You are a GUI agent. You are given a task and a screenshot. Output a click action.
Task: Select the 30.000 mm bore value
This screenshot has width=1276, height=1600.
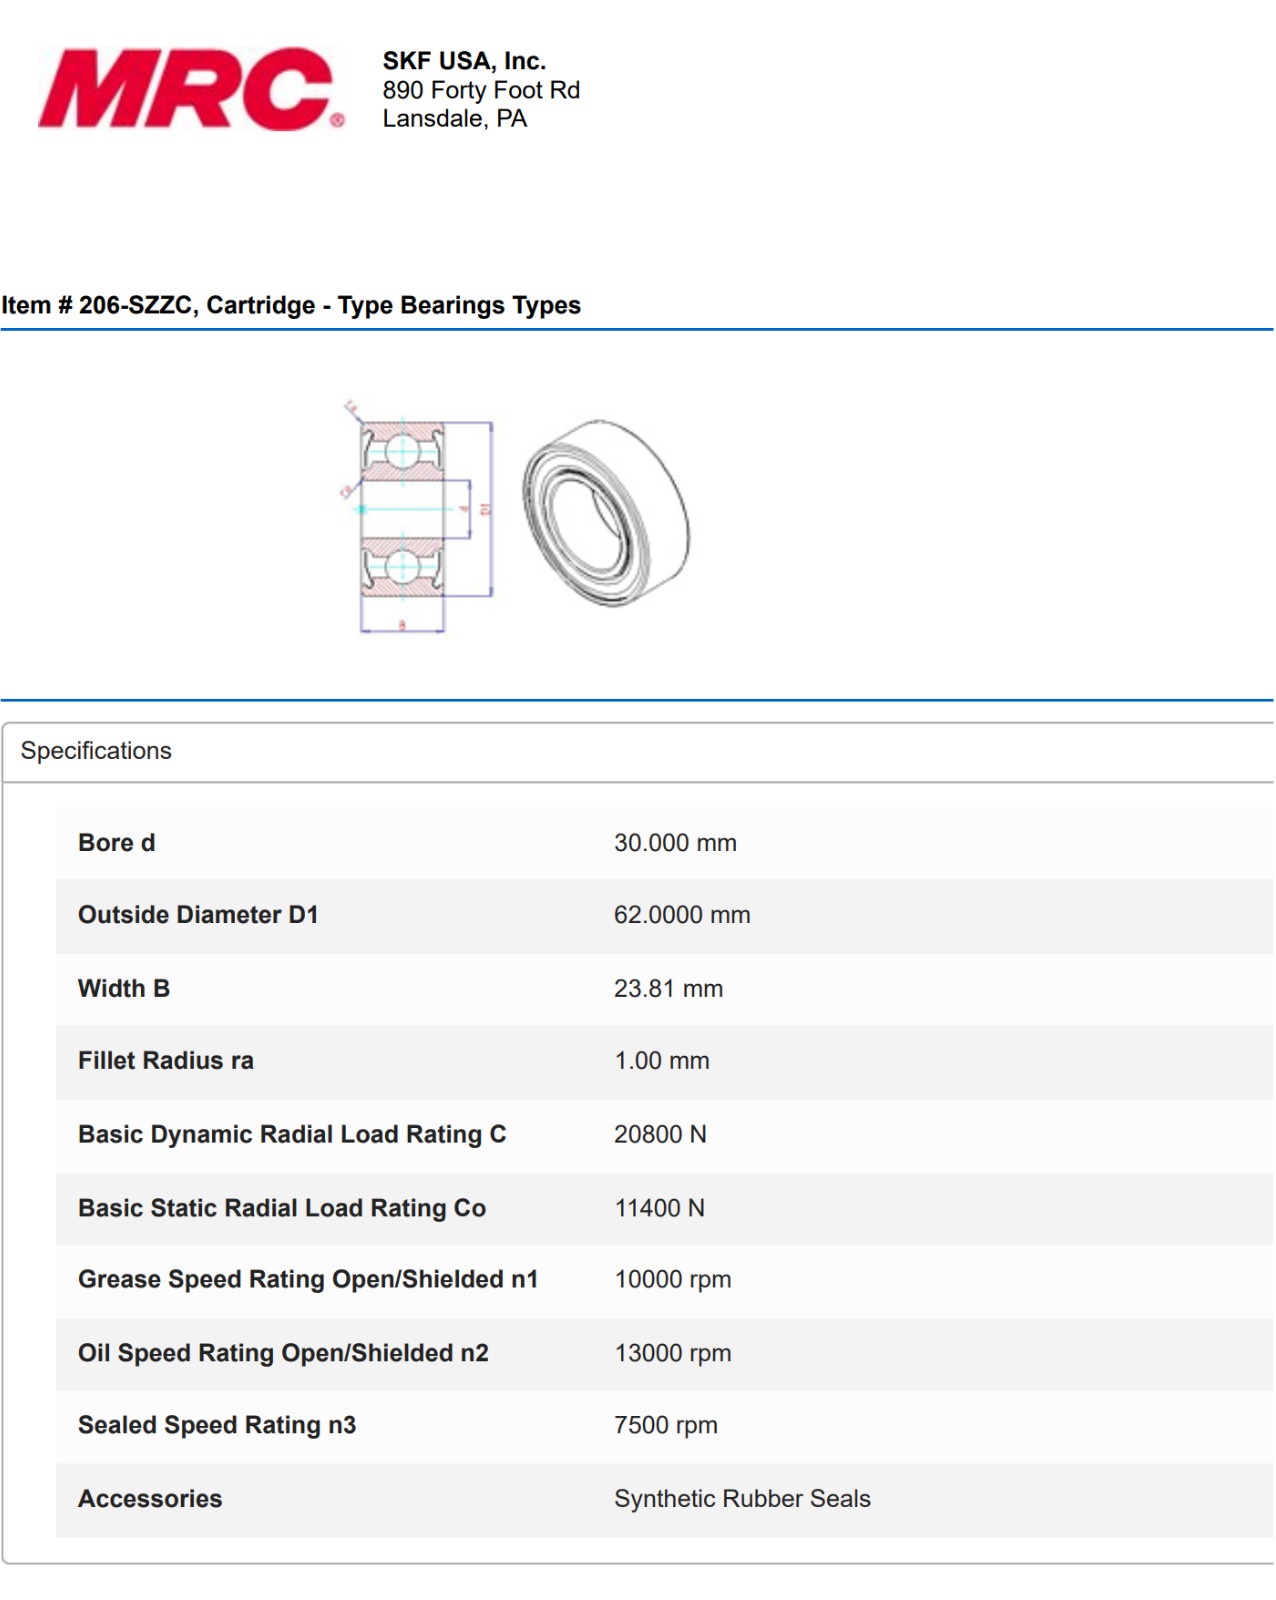click(675, 843)
